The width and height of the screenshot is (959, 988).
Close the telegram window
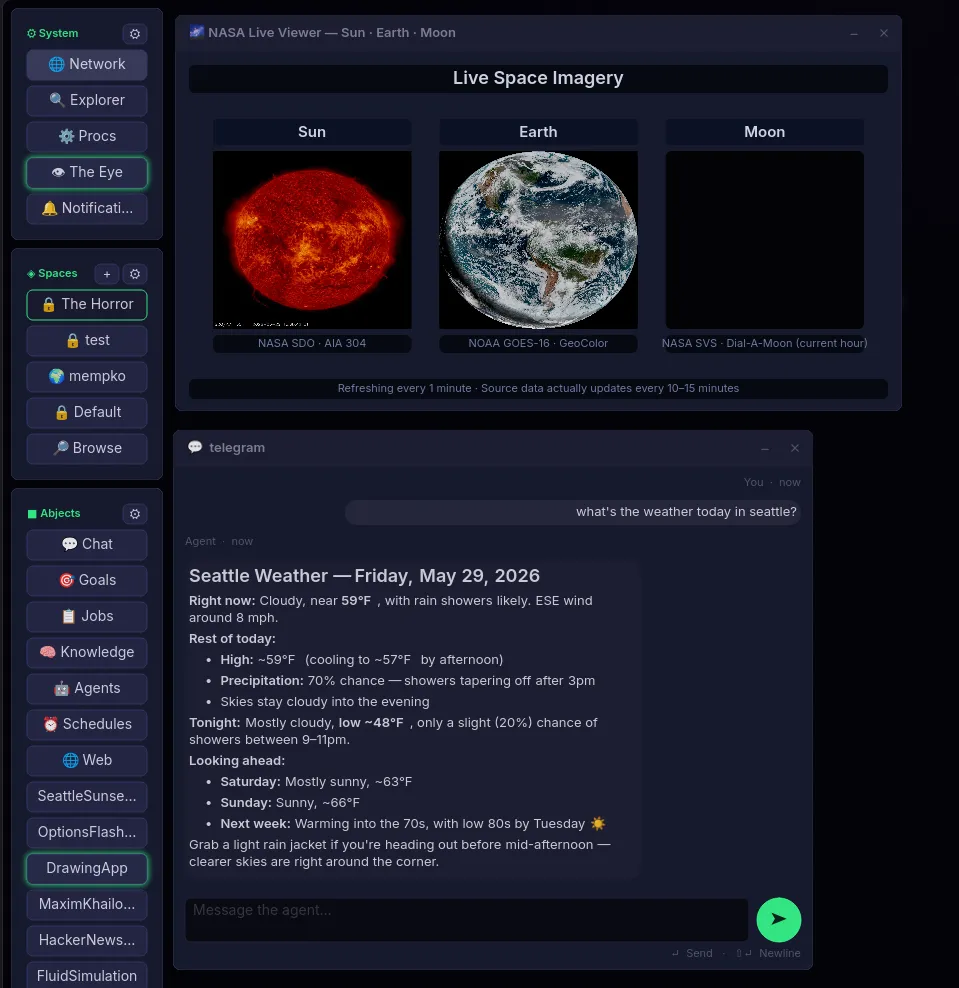pos(795,448)
